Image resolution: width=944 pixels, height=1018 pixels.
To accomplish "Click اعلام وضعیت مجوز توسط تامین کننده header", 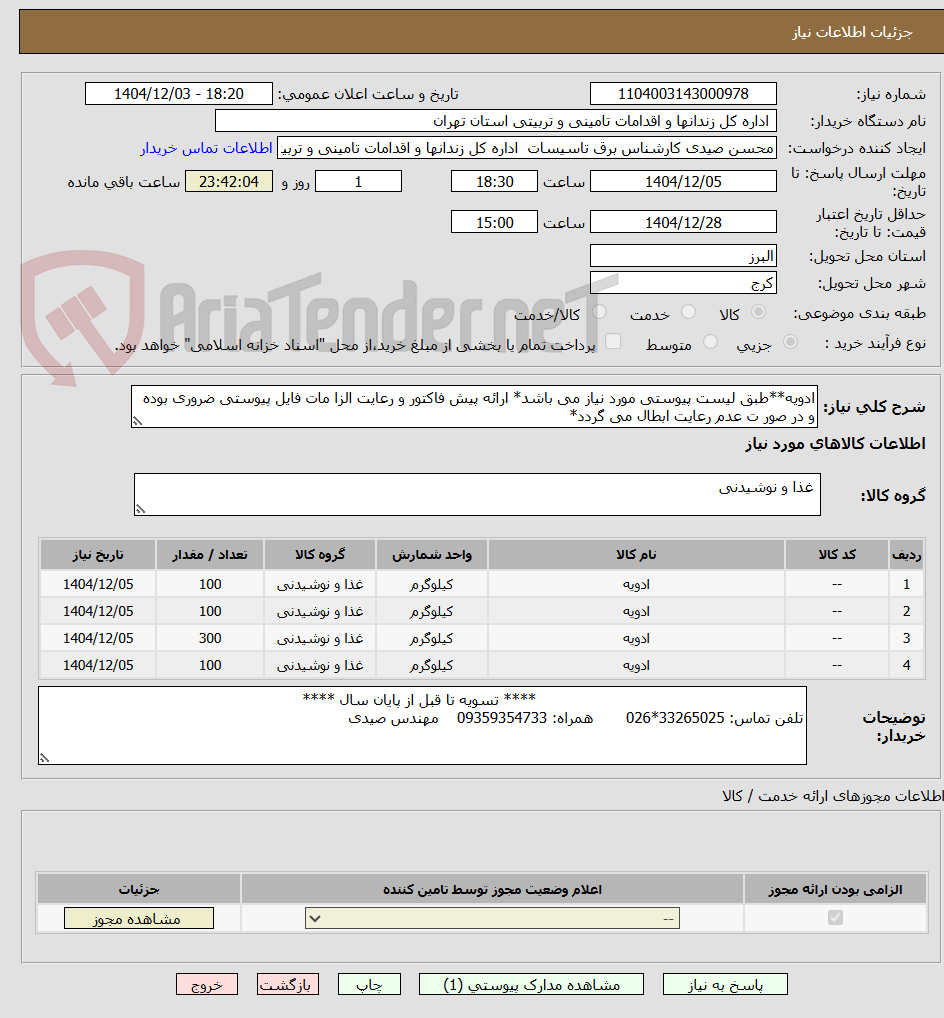I will (492, 889).
